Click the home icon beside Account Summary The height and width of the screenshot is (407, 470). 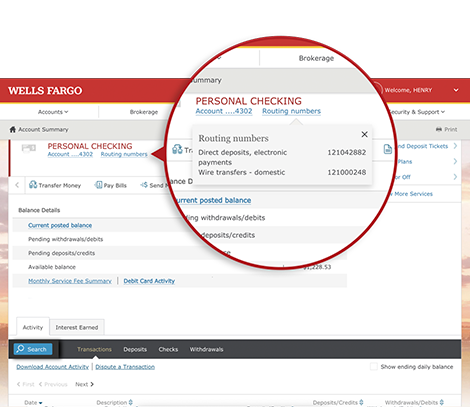point(13,129)
